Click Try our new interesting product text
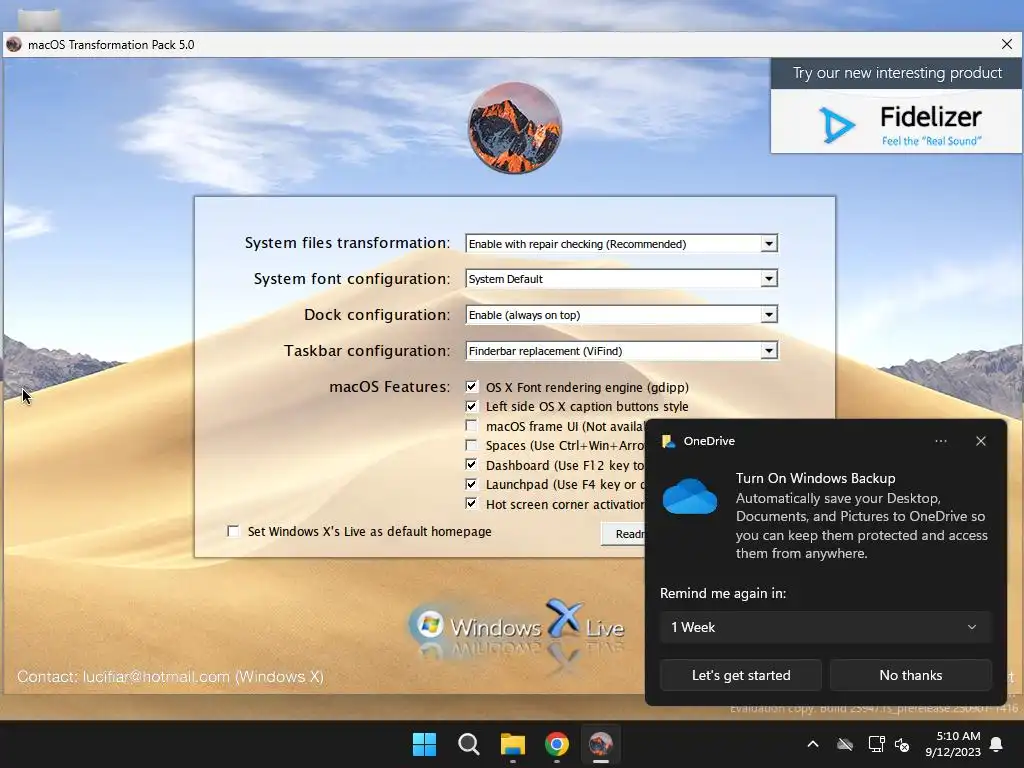The image size is (1024, 768). pos(897,73)
